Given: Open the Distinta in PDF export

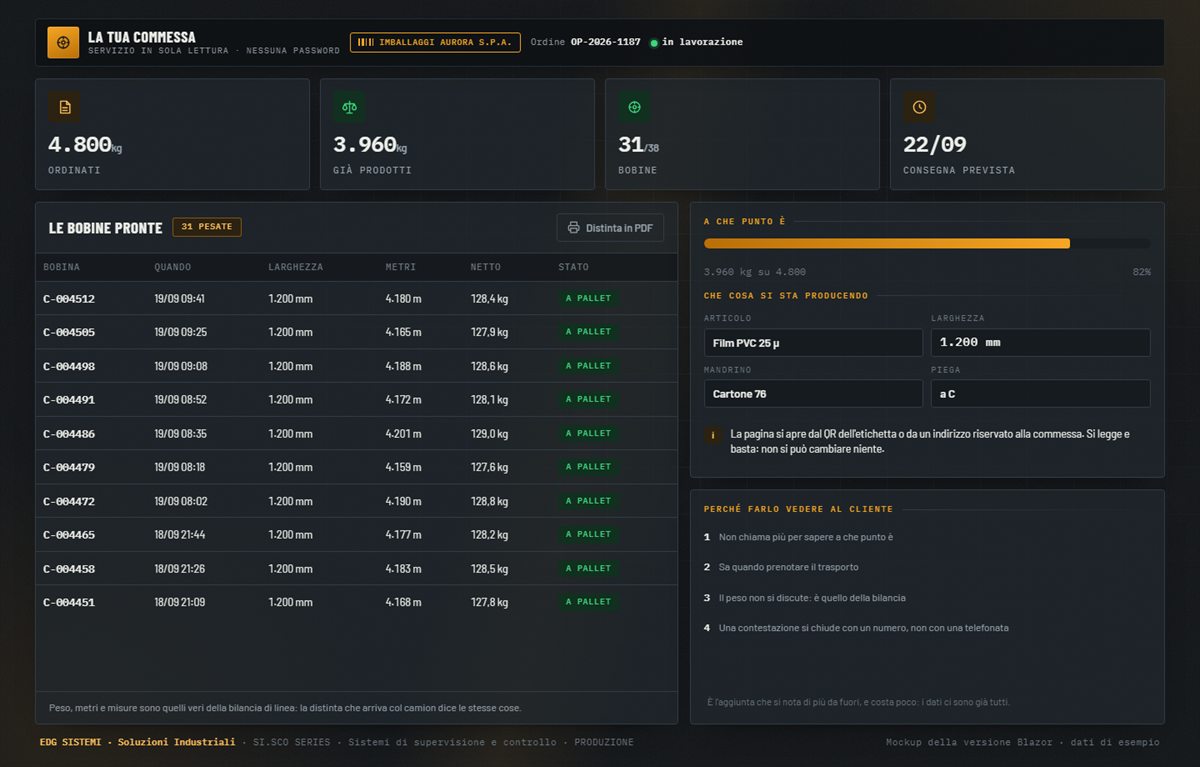Looking at the screenshot, I should 610,228.
